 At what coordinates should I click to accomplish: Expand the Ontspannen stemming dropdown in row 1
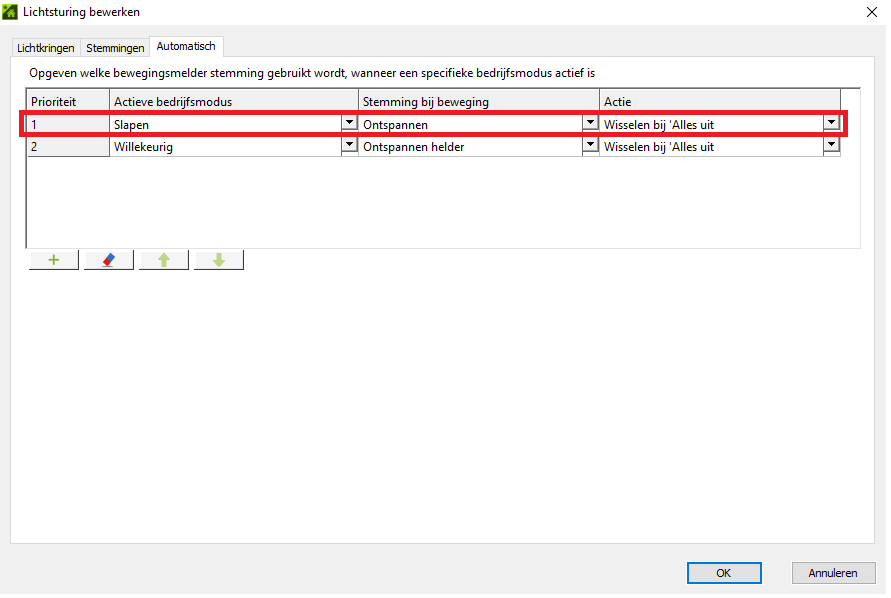click(x=590, y=124)
